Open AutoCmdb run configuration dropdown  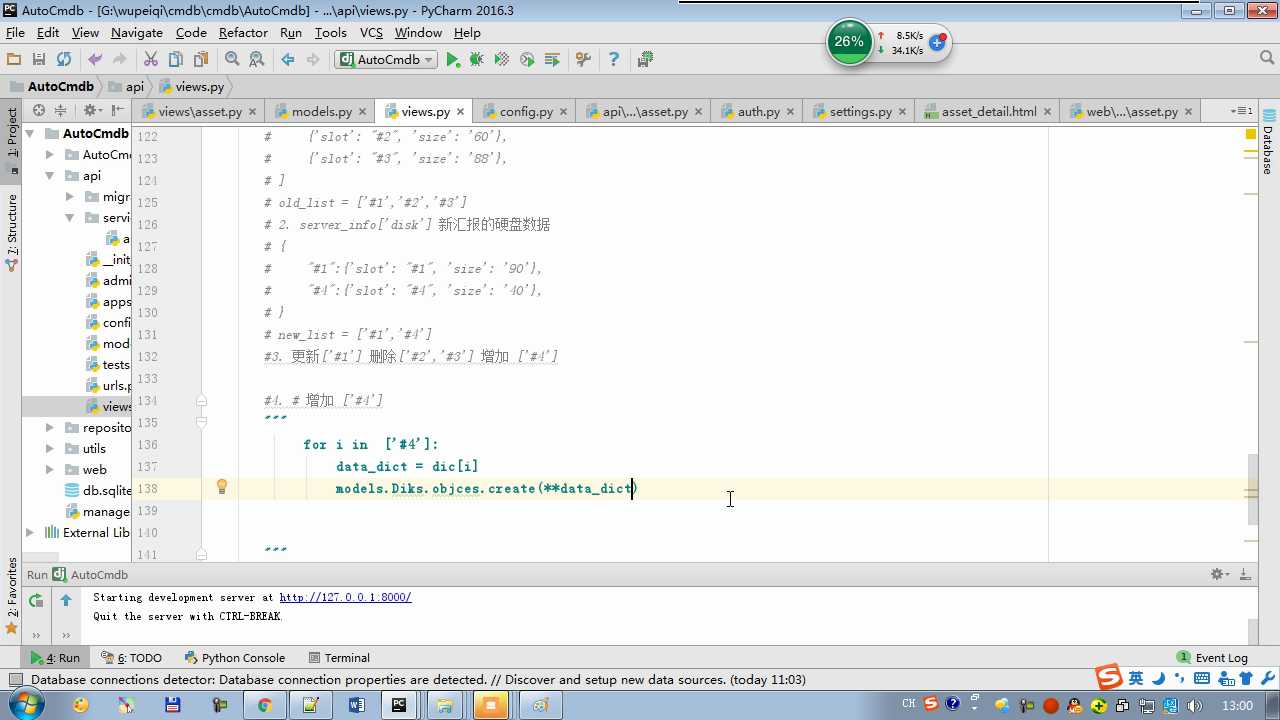click(x=386, y=60)
